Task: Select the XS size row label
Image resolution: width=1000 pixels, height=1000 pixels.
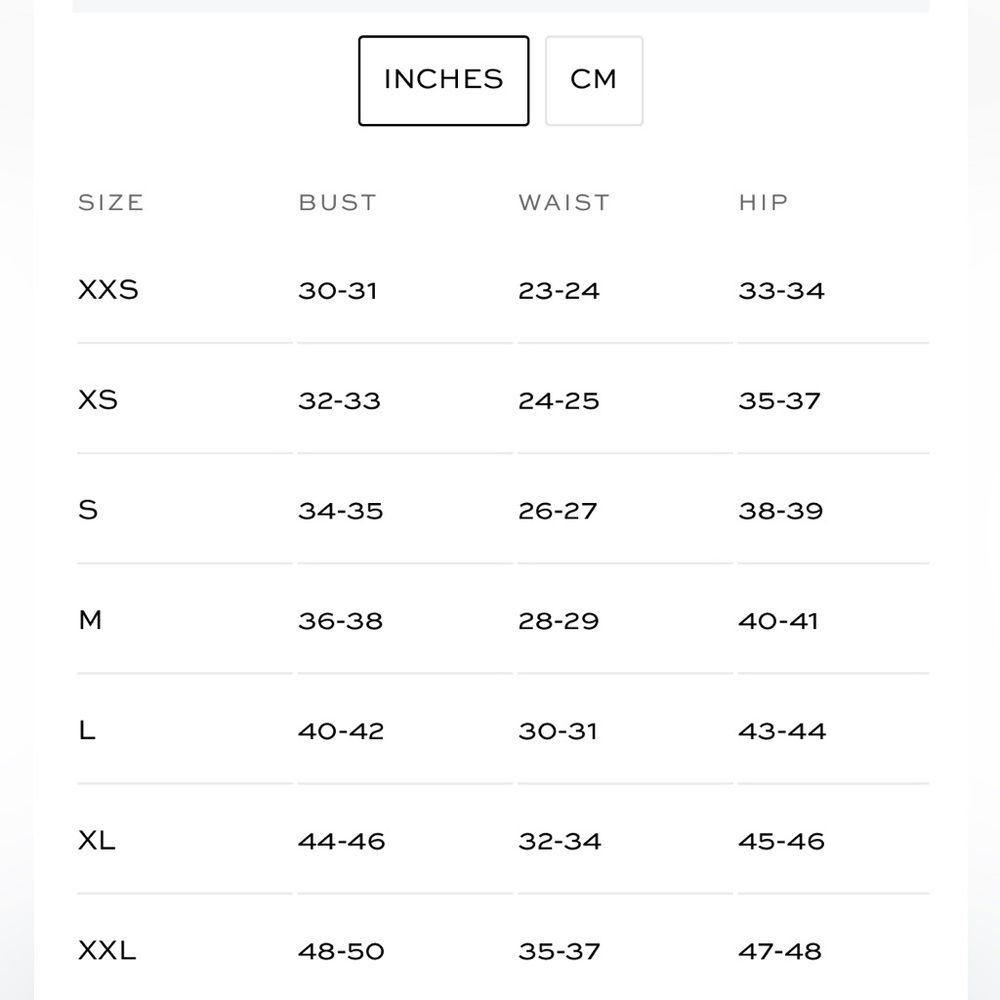Action: (x=98, y=400)
